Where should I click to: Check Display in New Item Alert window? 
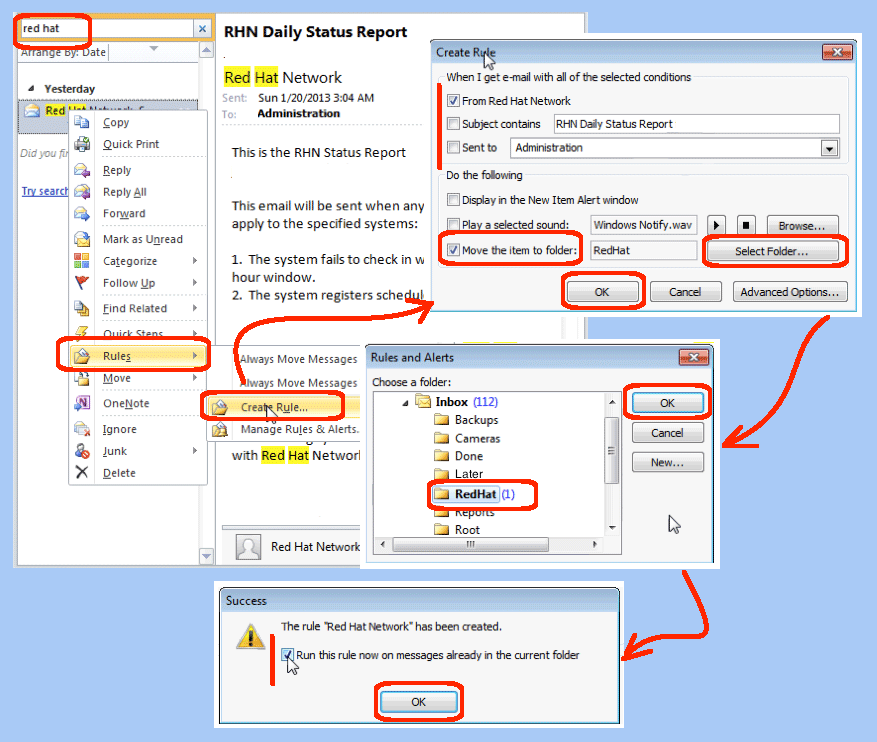coord(454,200)
